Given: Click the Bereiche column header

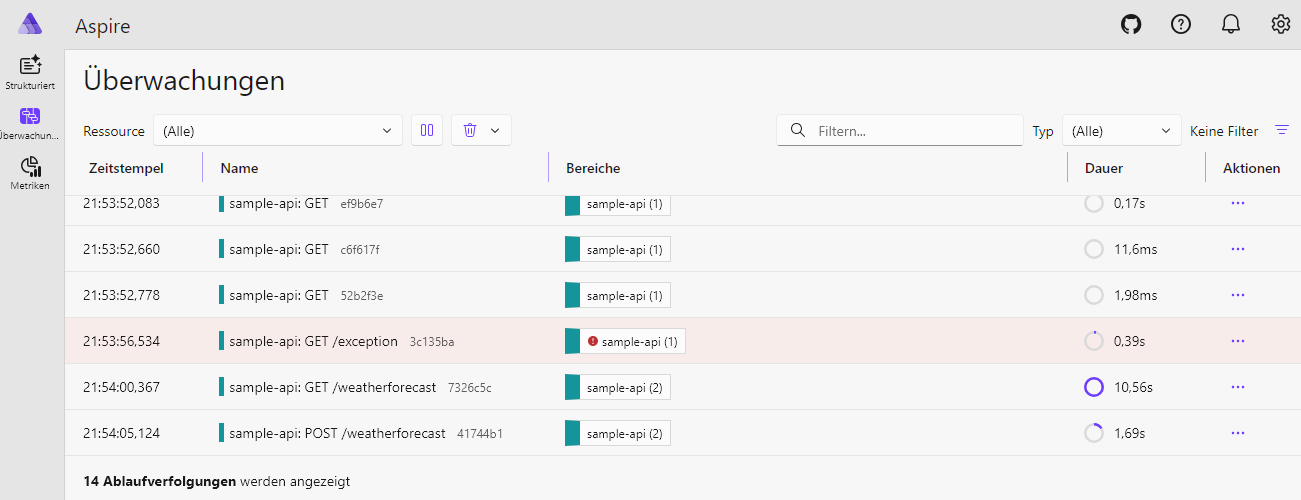Looking at the screenshot, I should pyautogui.click(x=593, y=168).
